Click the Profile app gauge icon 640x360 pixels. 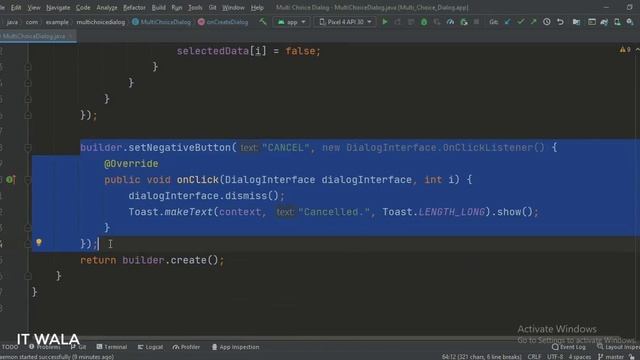click(450, 22)
